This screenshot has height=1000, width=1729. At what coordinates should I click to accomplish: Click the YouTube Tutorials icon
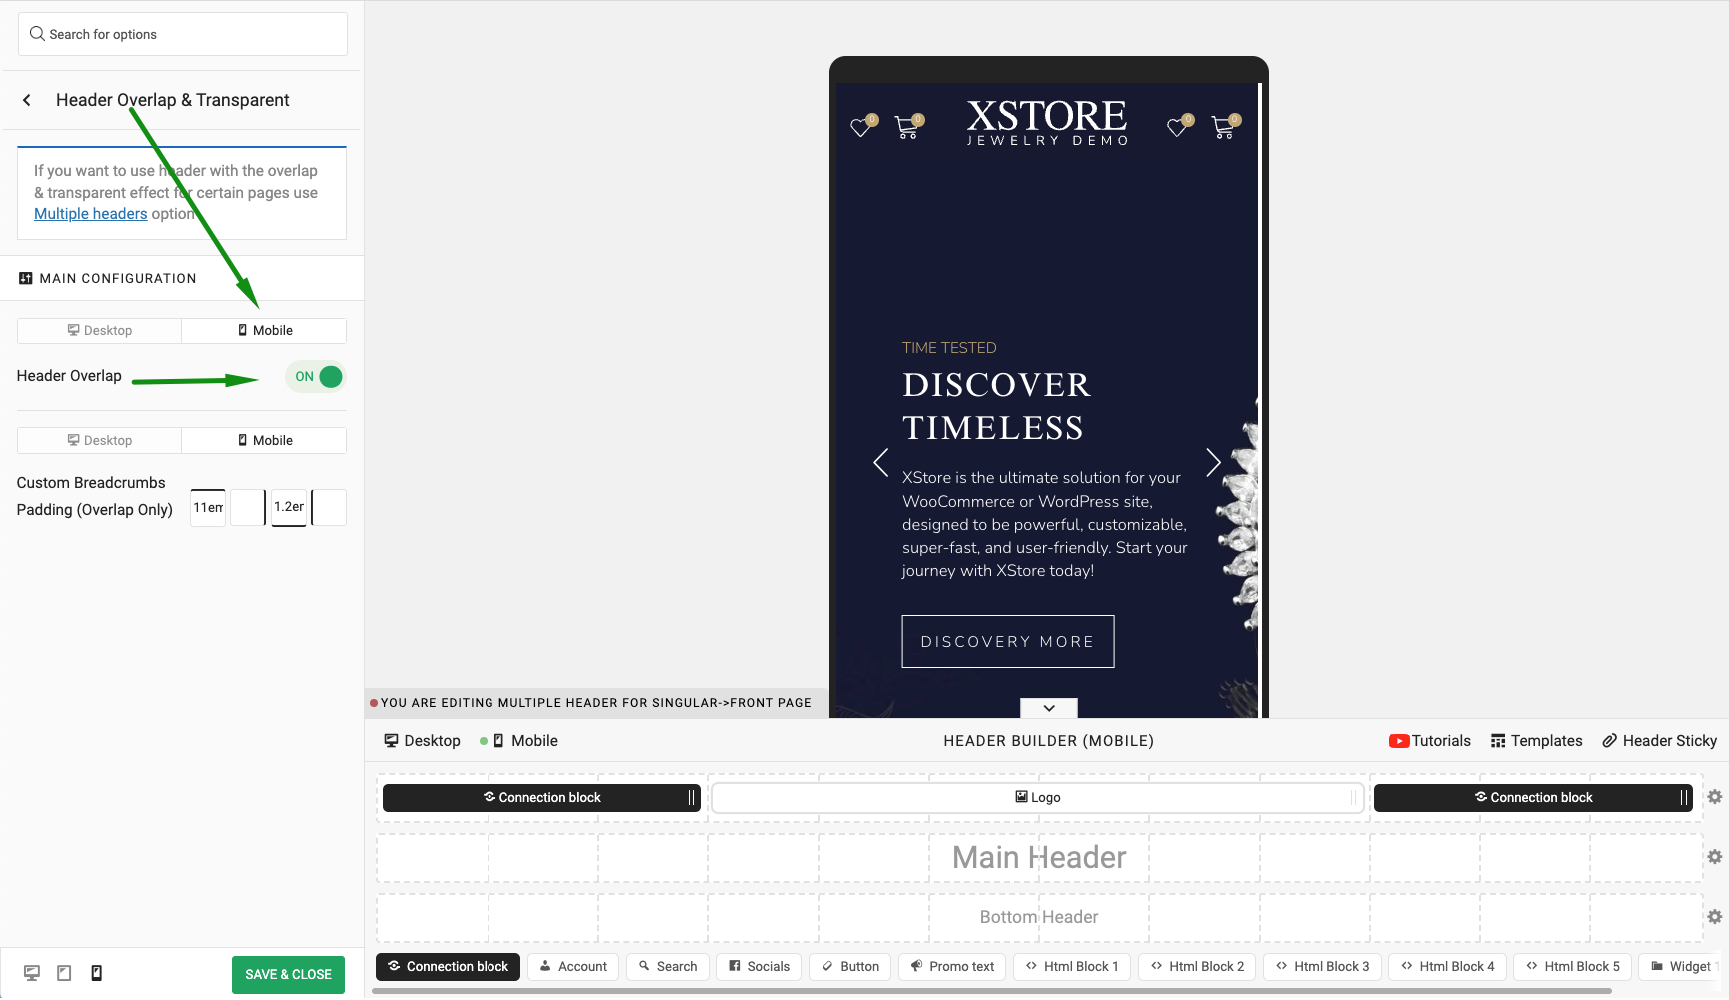[1399, 741]
